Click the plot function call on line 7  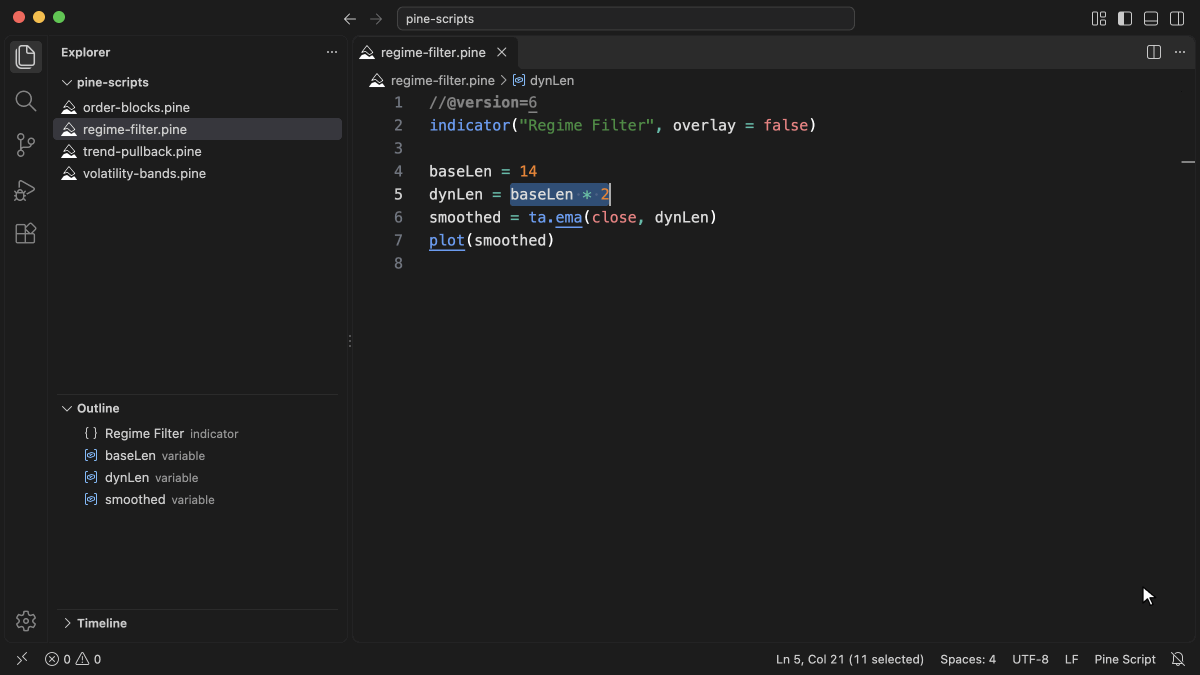(447, 240)
